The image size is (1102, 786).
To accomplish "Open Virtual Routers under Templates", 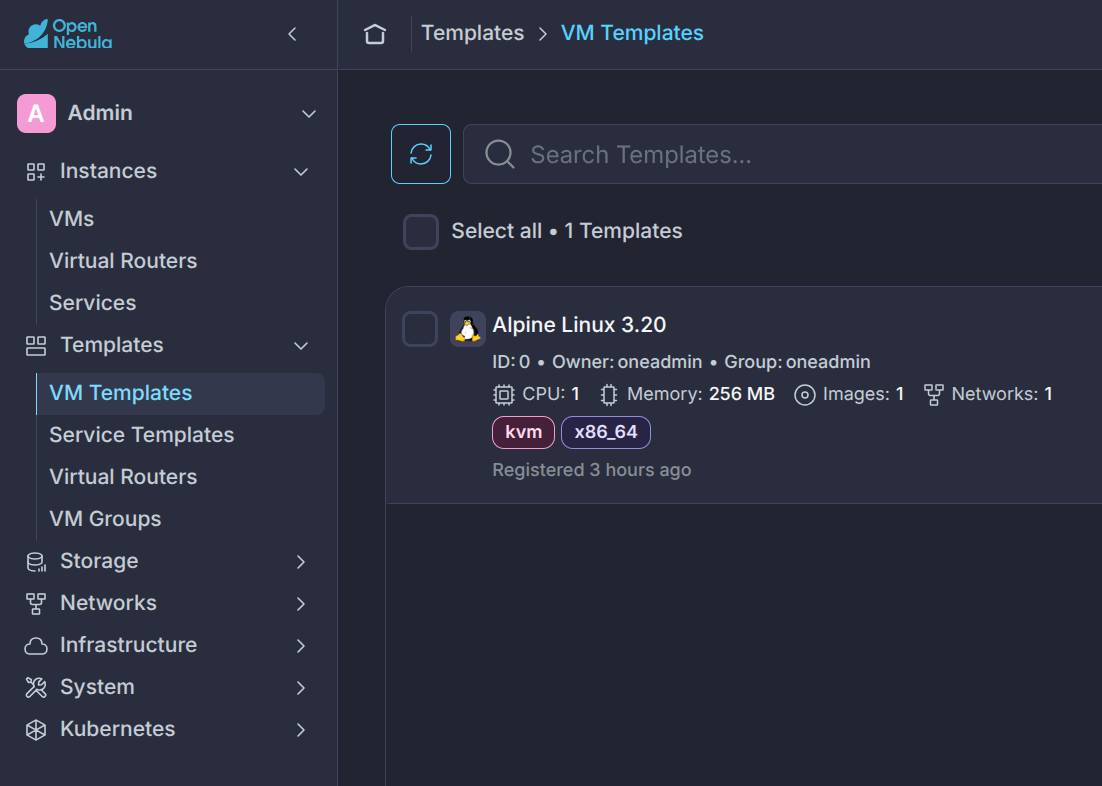I will [123, 477].
